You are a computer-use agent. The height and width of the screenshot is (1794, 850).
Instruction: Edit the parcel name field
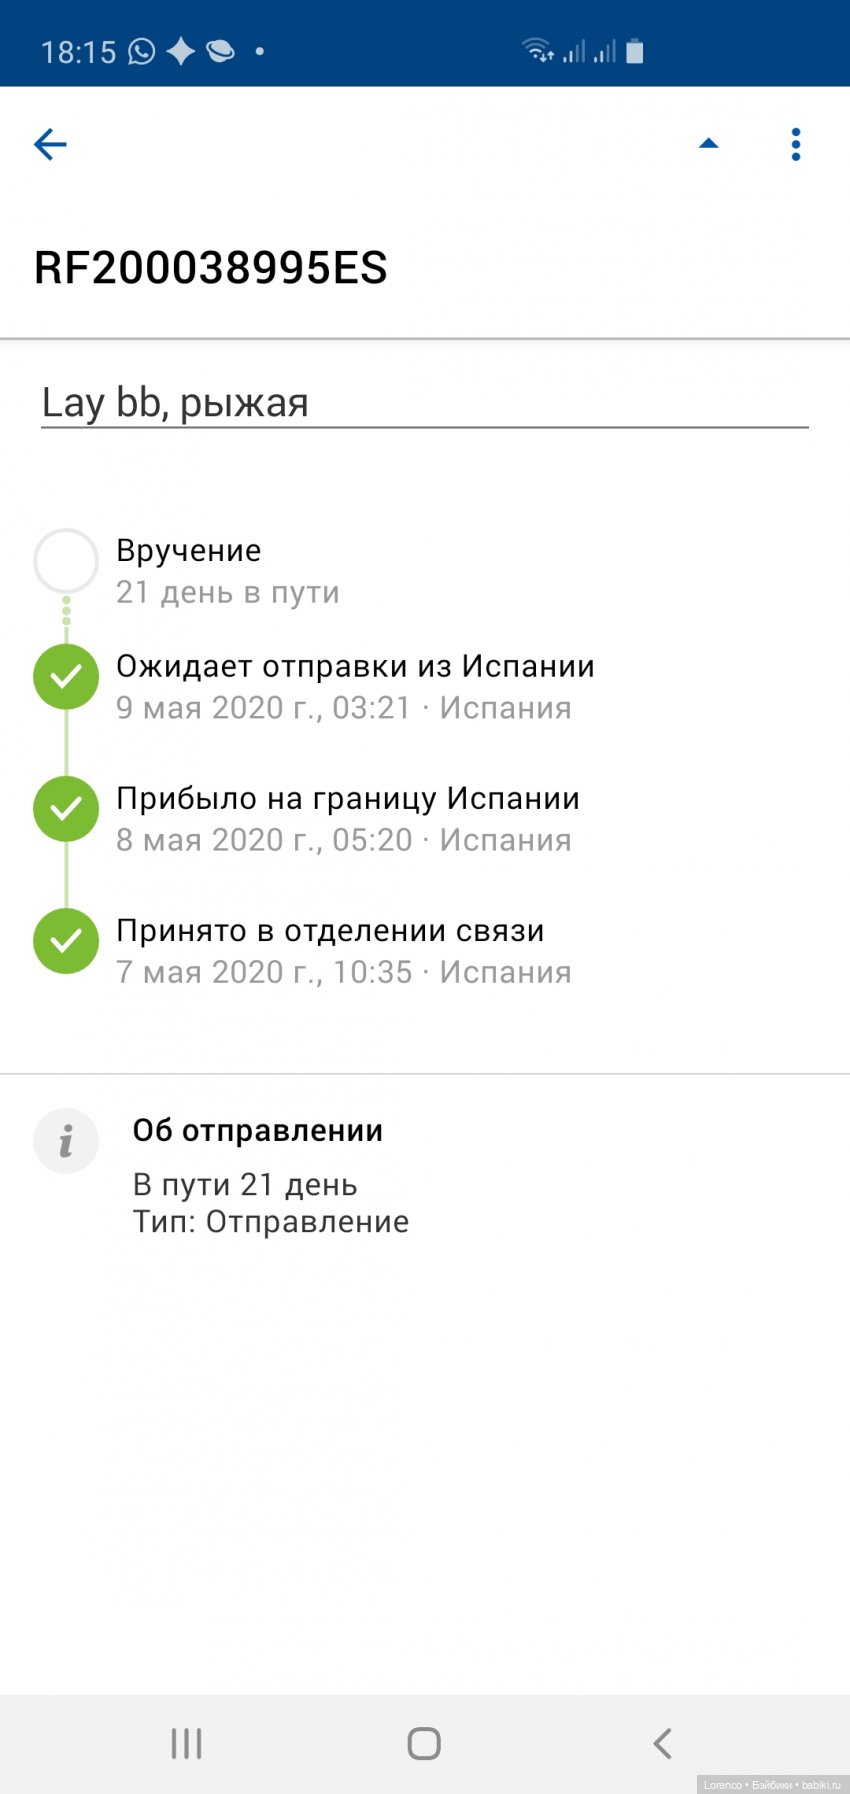point(424,403)
